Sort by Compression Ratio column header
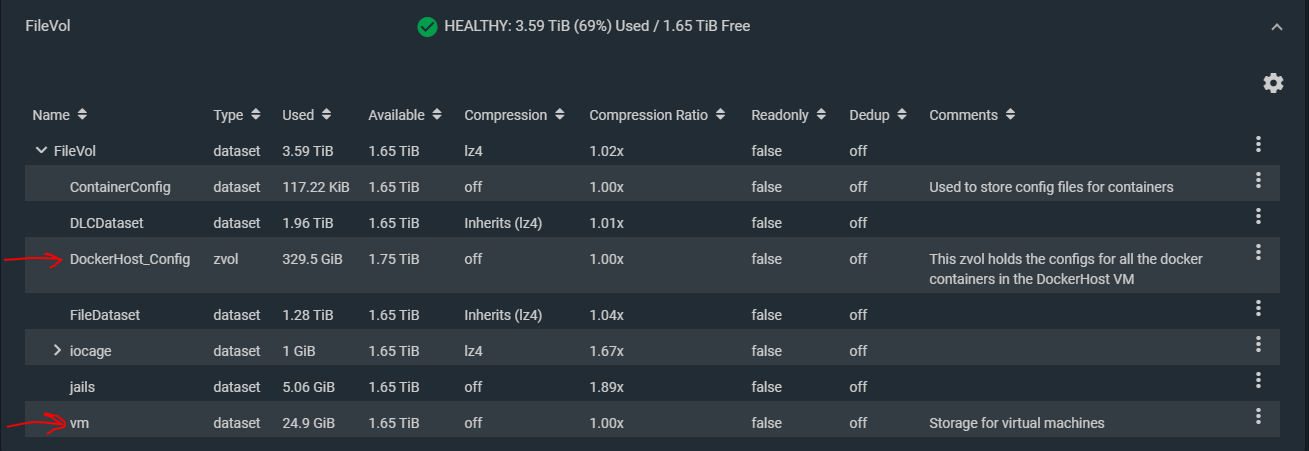The width and height of the screenshot is (1309, 451). point(657,115)
